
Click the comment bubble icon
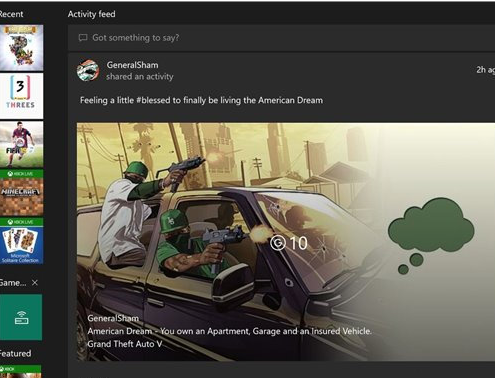tap(83, 38)
